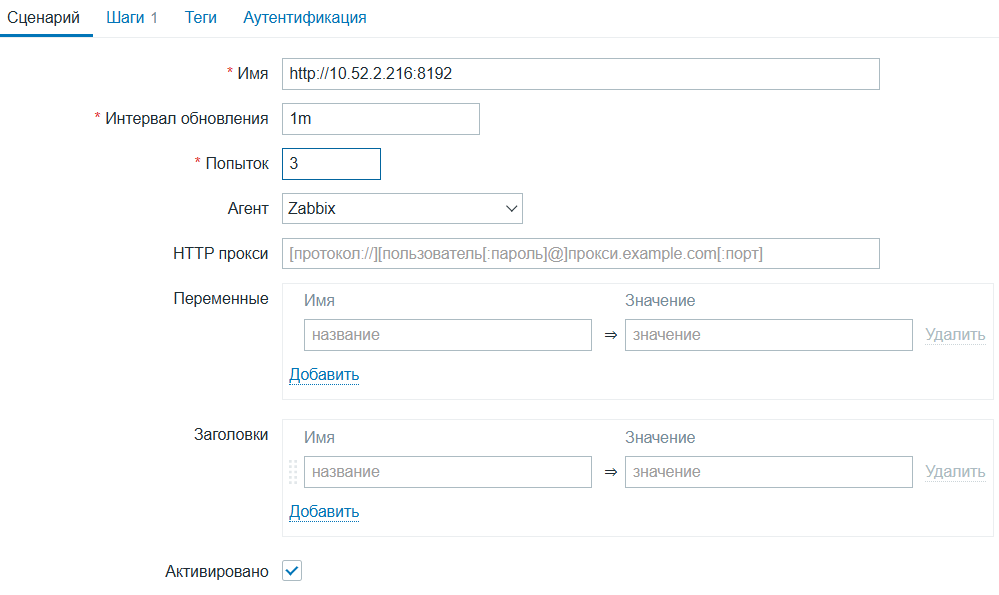Click the Переменные value input field
Image resolution: width=999 pixels, height=595 pixels.
[768, 335]
